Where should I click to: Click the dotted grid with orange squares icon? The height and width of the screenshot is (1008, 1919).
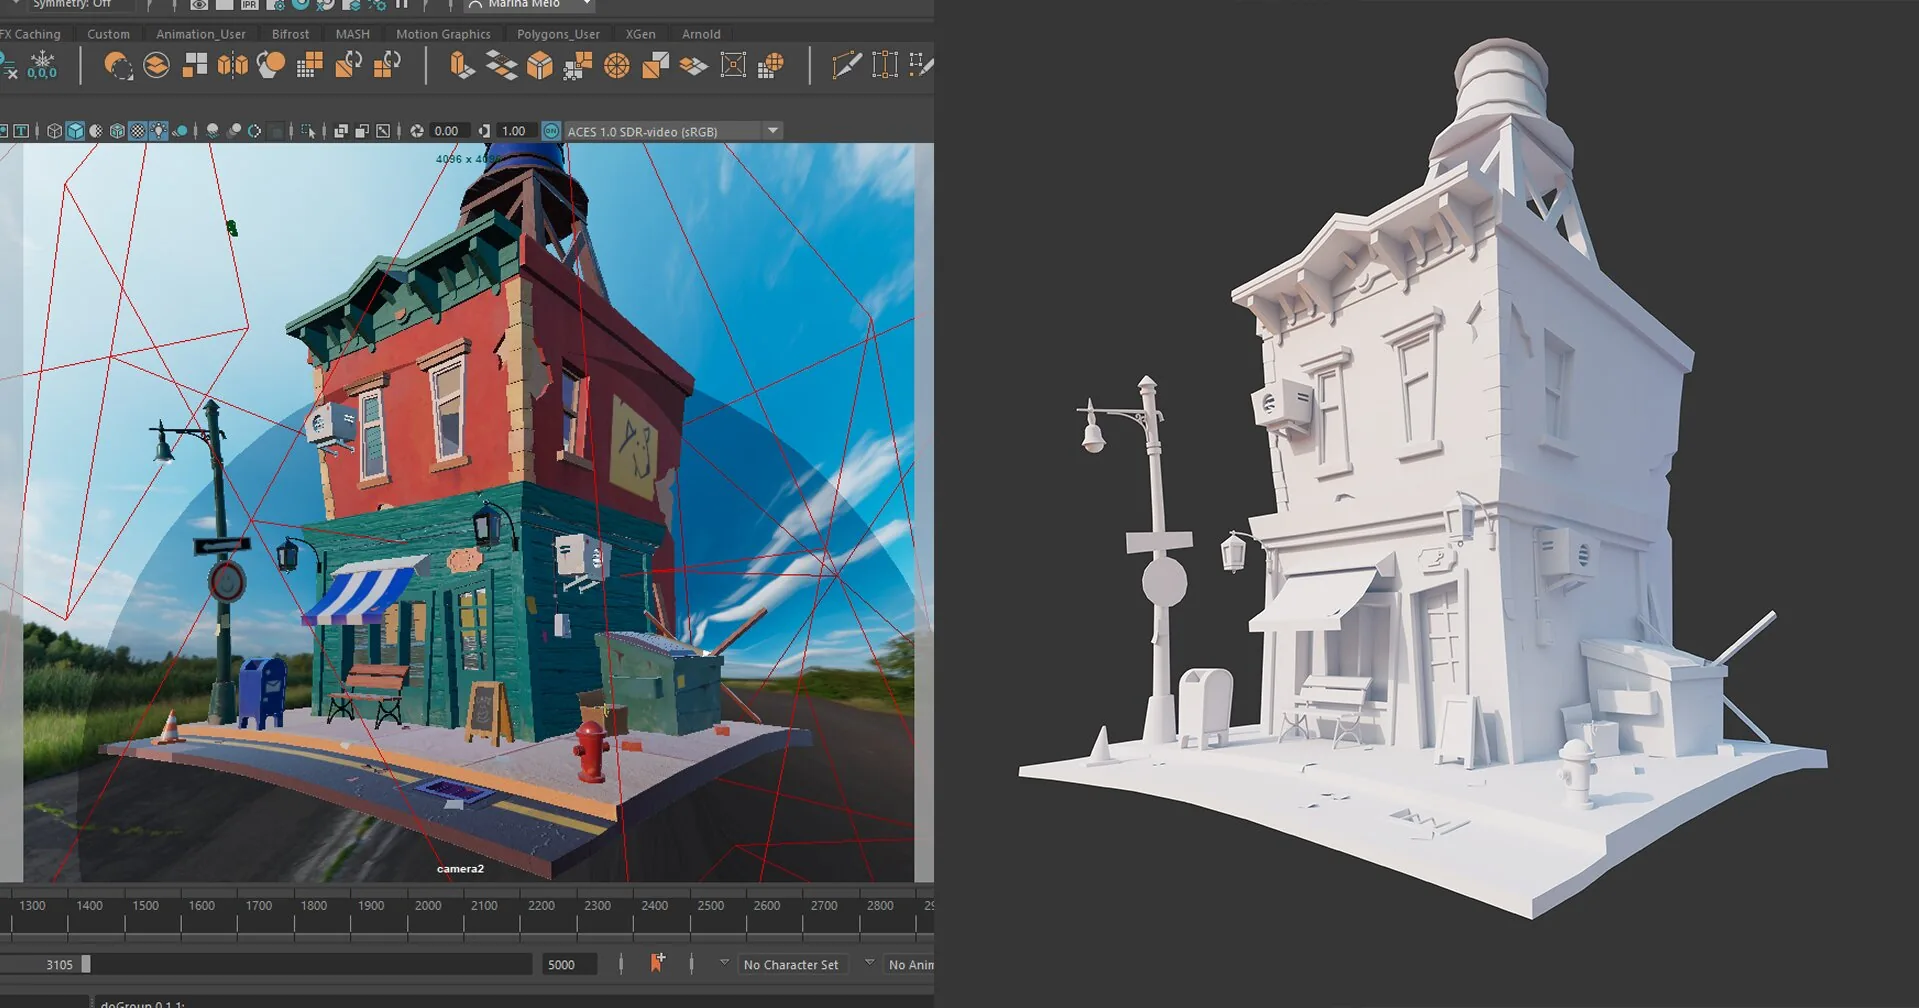coord(310,66)
